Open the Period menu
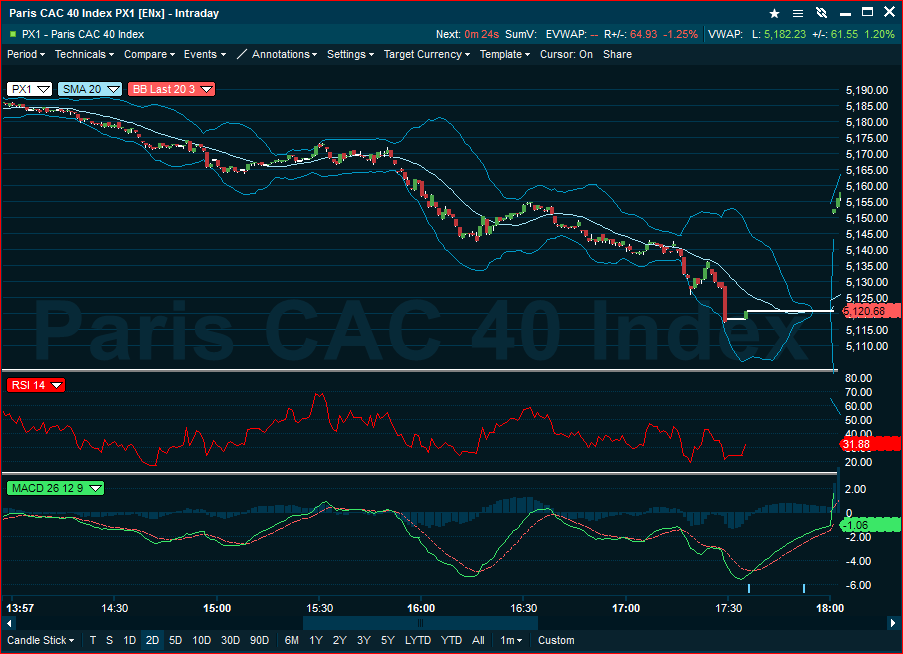The height and width of the screenshot is (654, 903). pyautogui.click(x=26, y=54)
